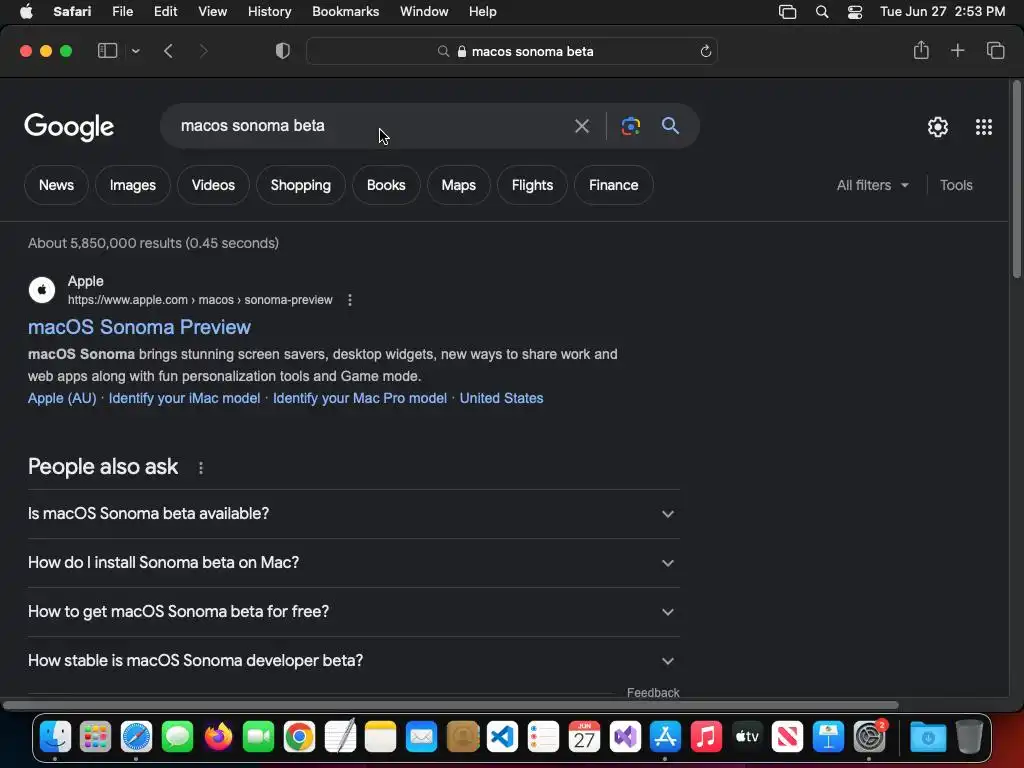Open System Settings from the Dock

pyautogui.click(x=869, y=737)
